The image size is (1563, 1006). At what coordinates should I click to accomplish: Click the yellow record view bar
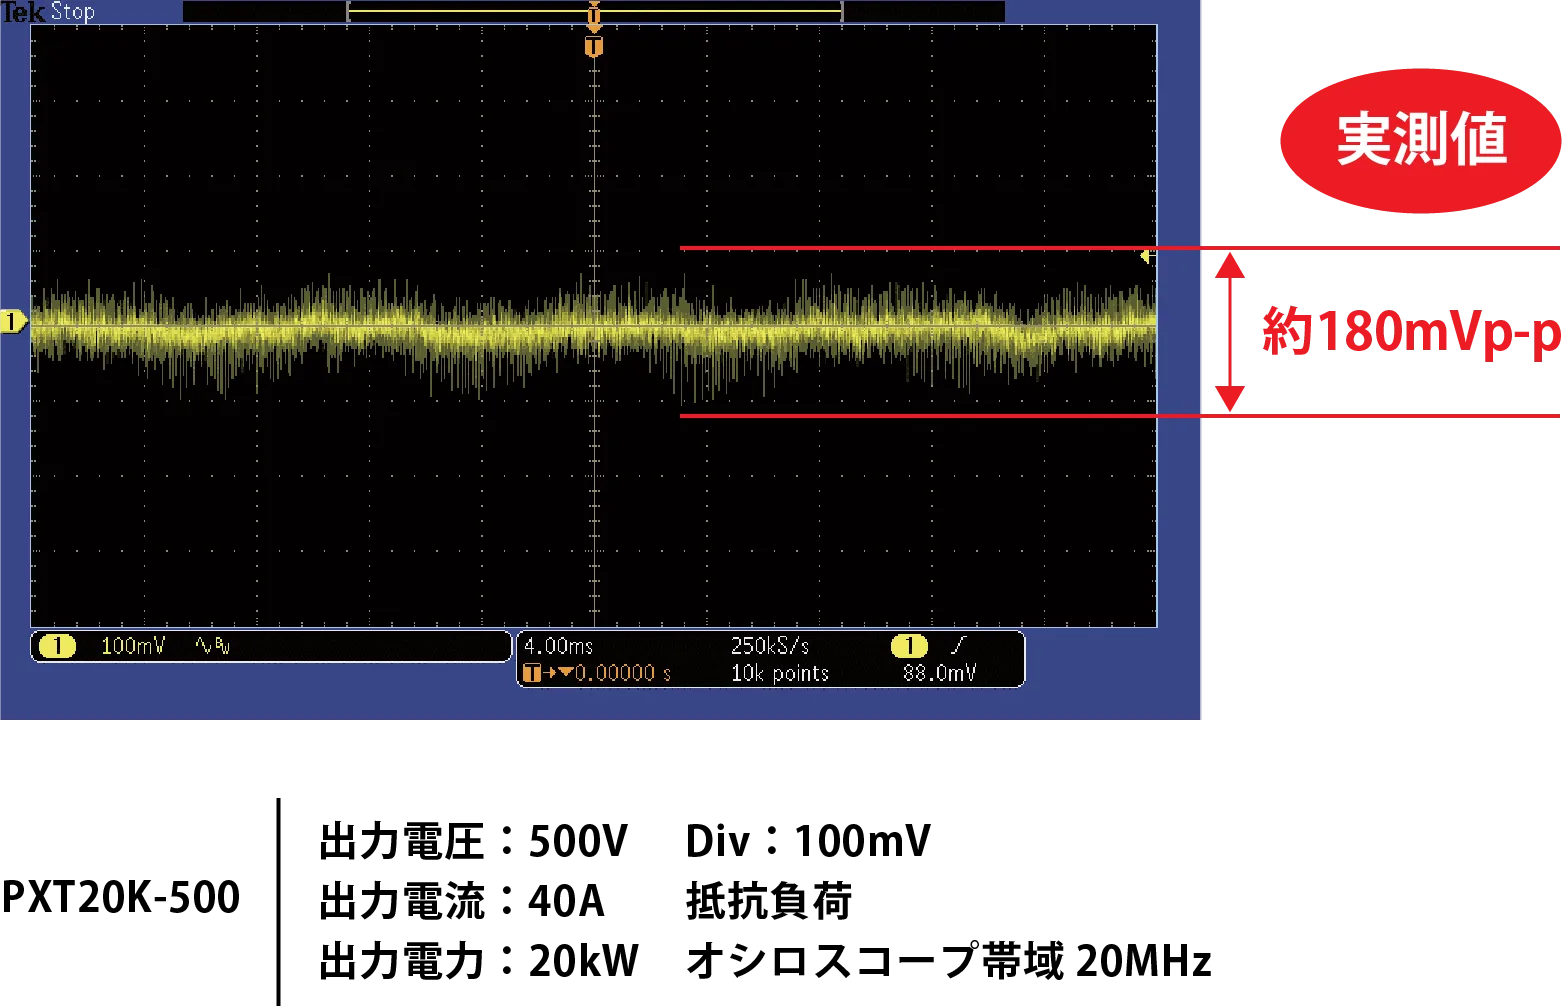(594, 11)
